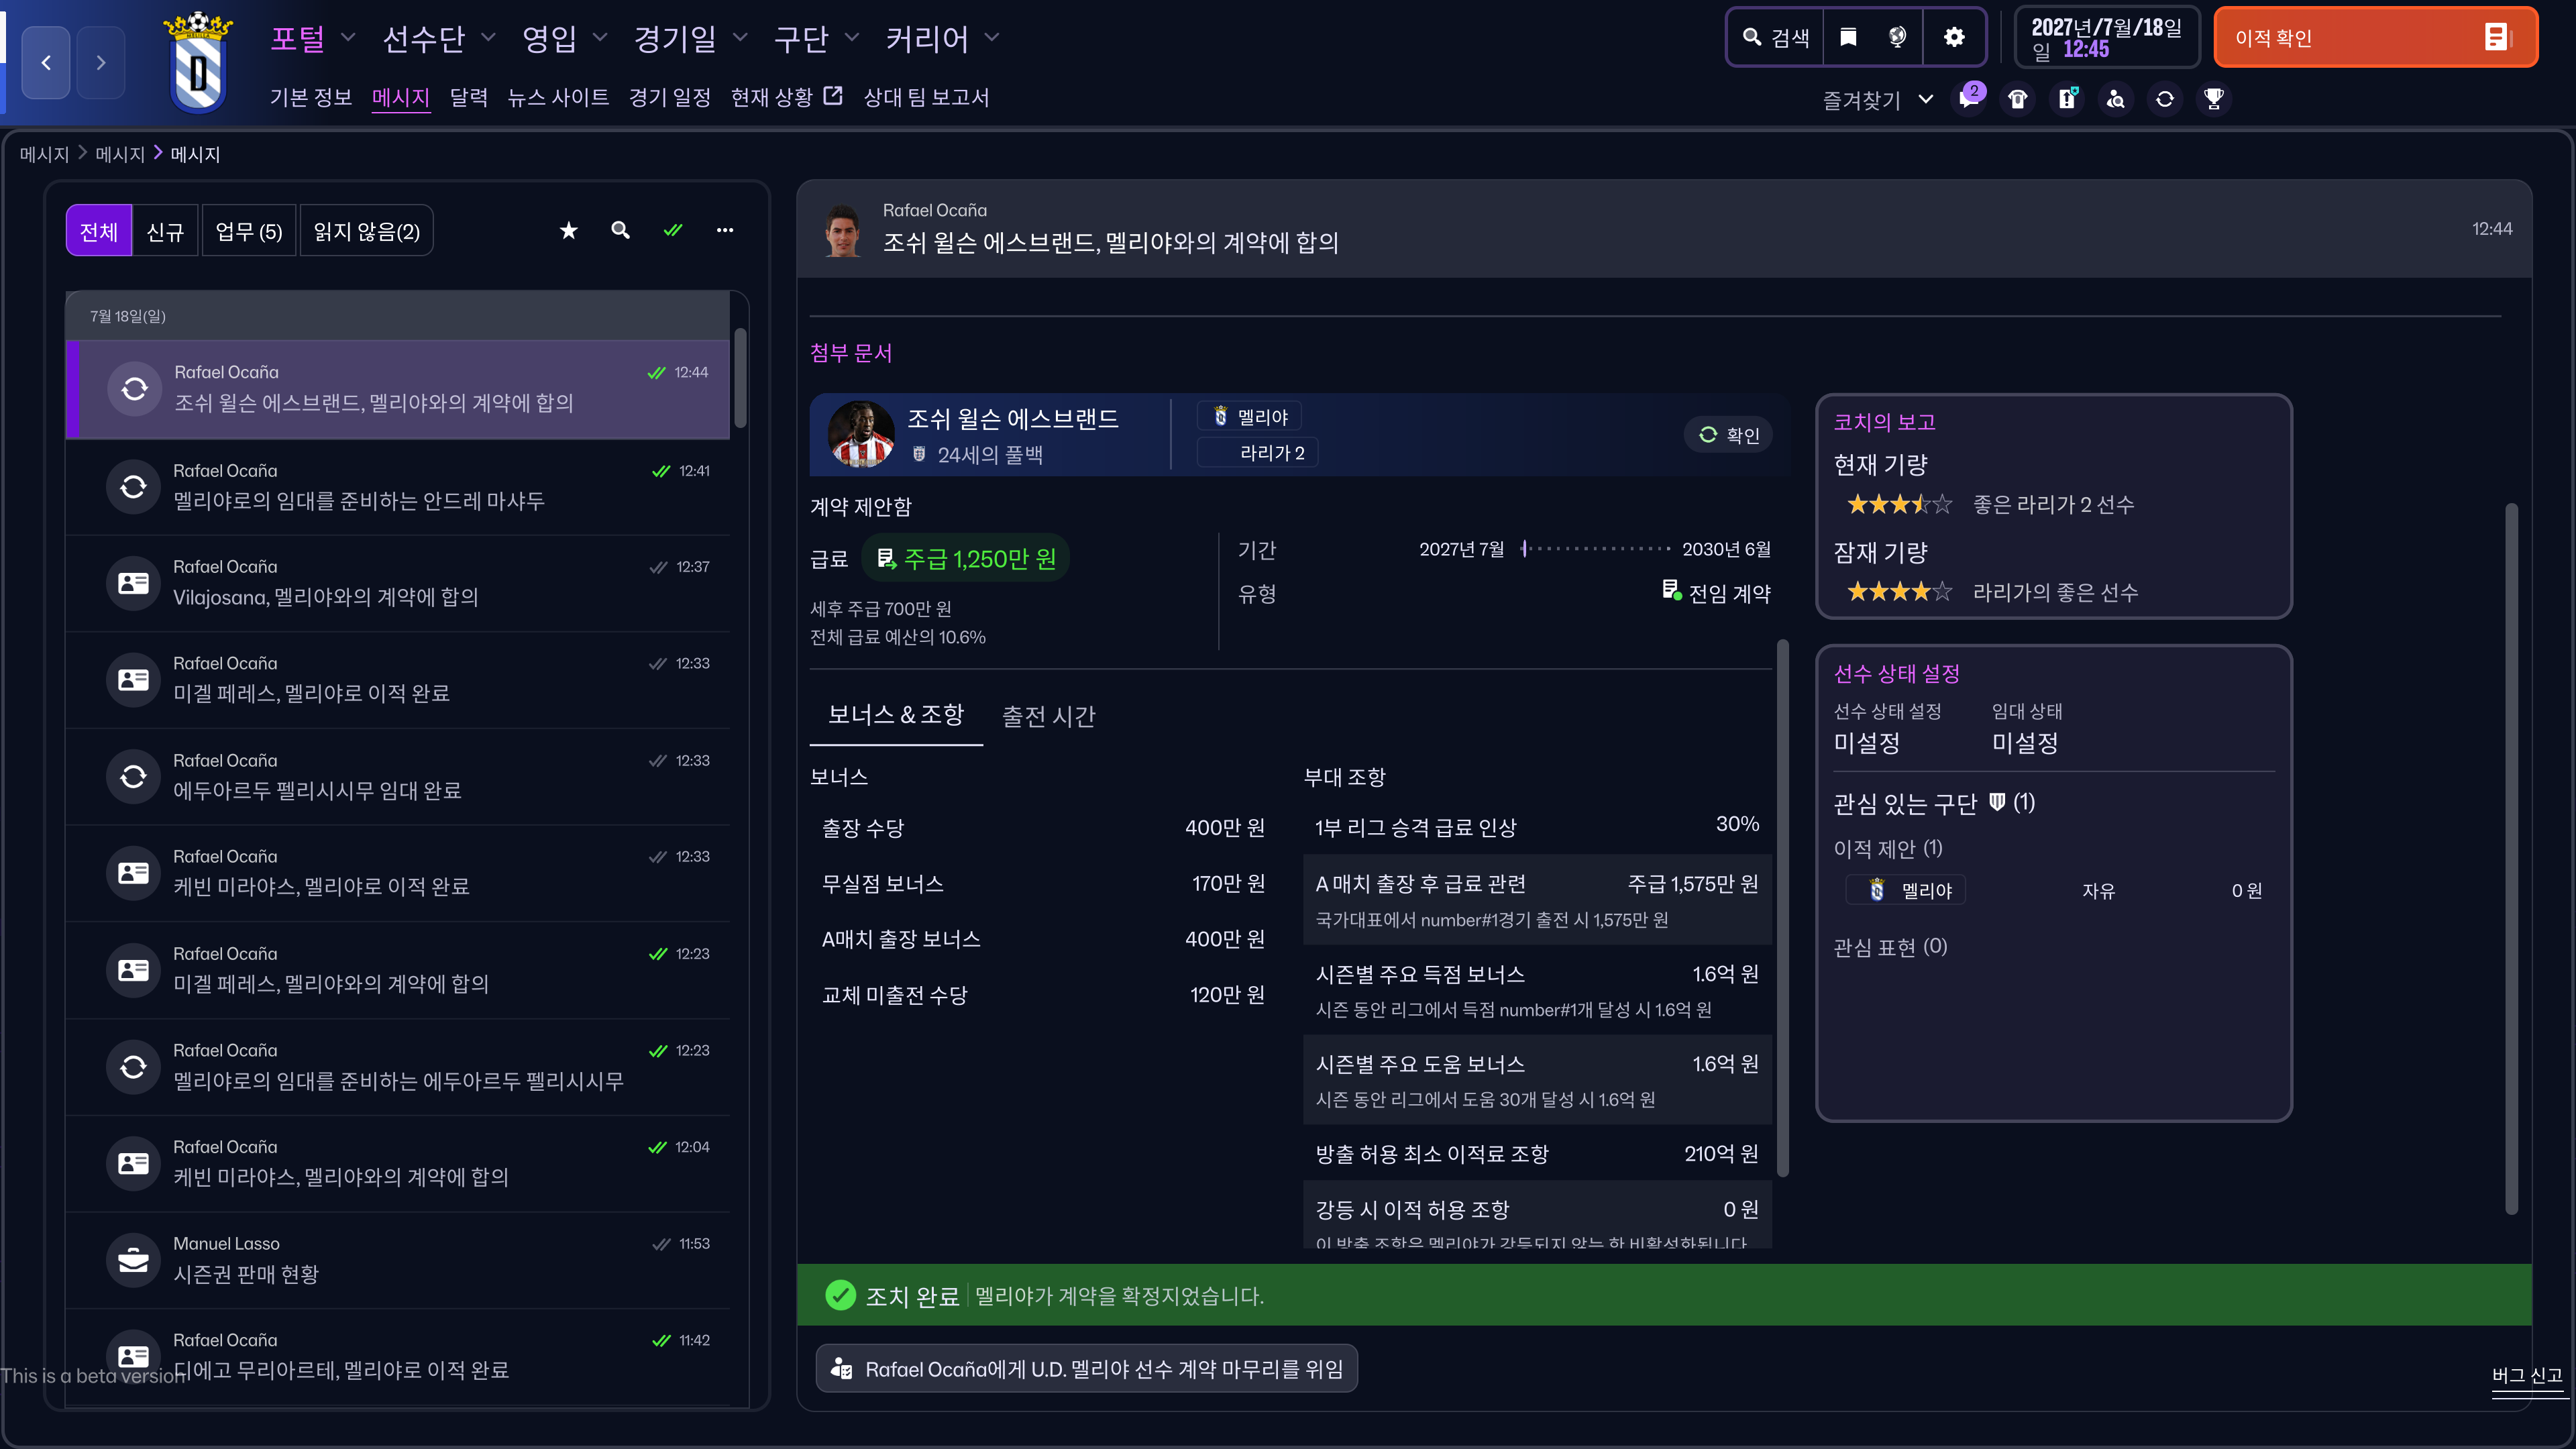Click the 확인 button on player card

tap(1729, 435)
